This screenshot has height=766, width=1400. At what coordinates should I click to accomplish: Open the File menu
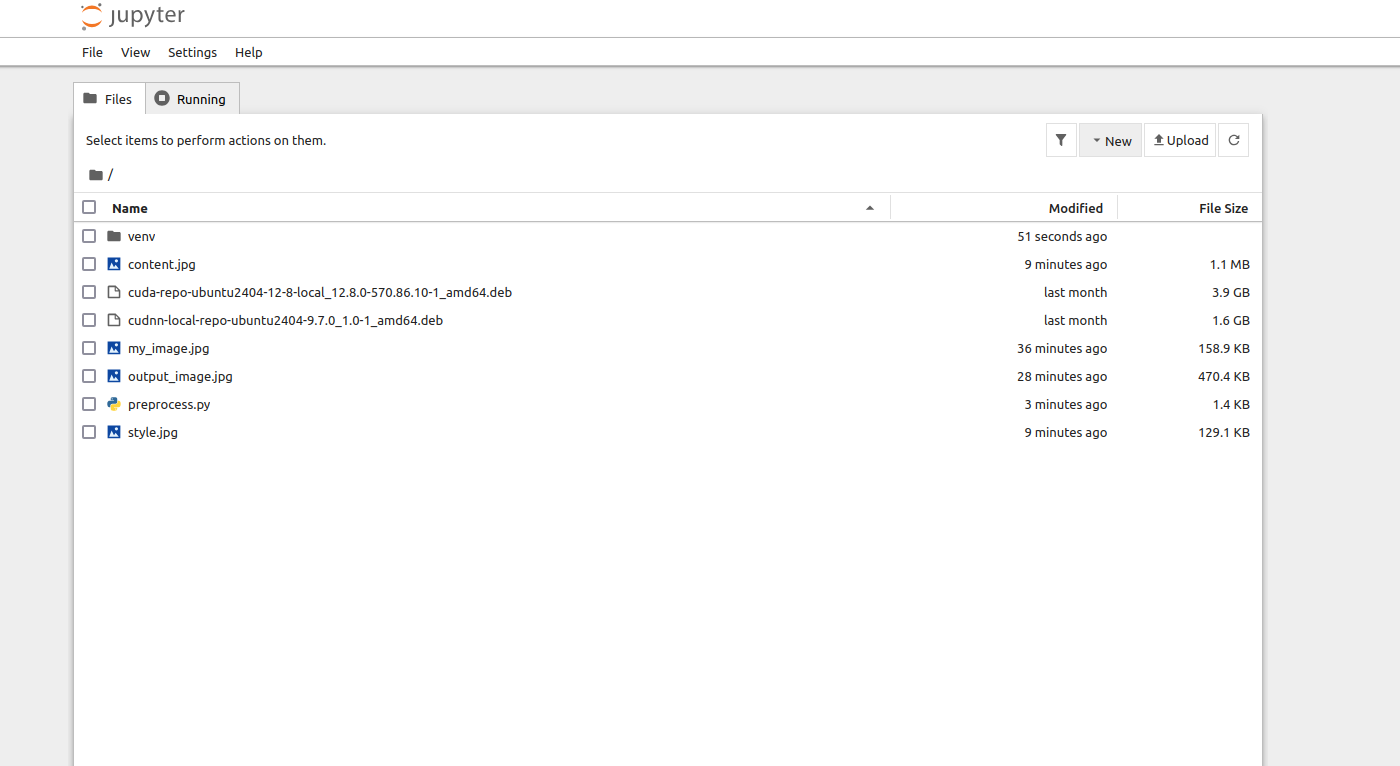92,53
